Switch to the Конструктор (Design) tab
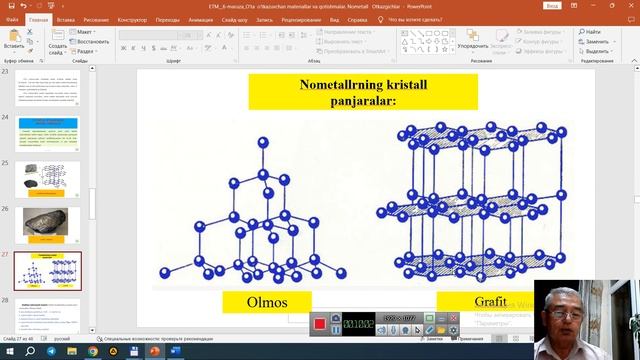 [x=132, y=20]
